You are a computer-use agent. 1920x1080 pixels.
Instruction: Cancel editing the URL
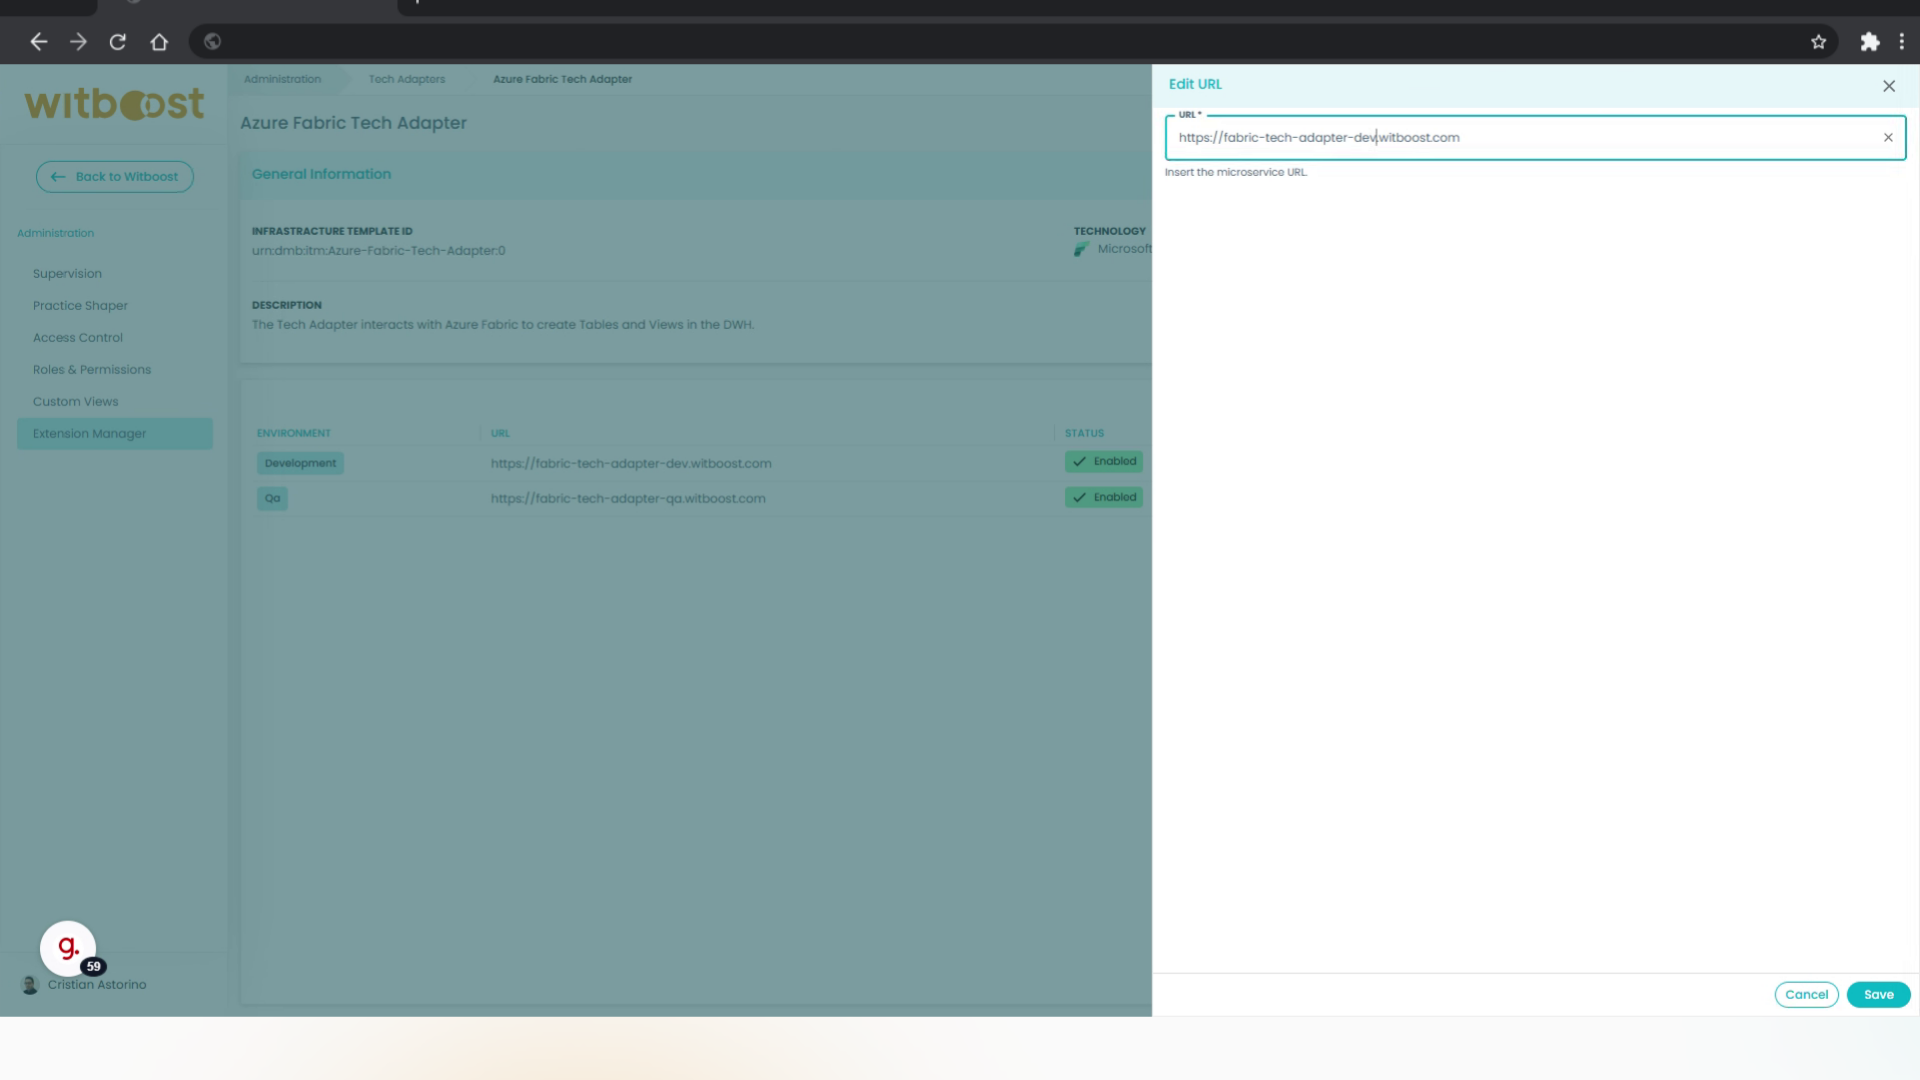[1806, 994]
